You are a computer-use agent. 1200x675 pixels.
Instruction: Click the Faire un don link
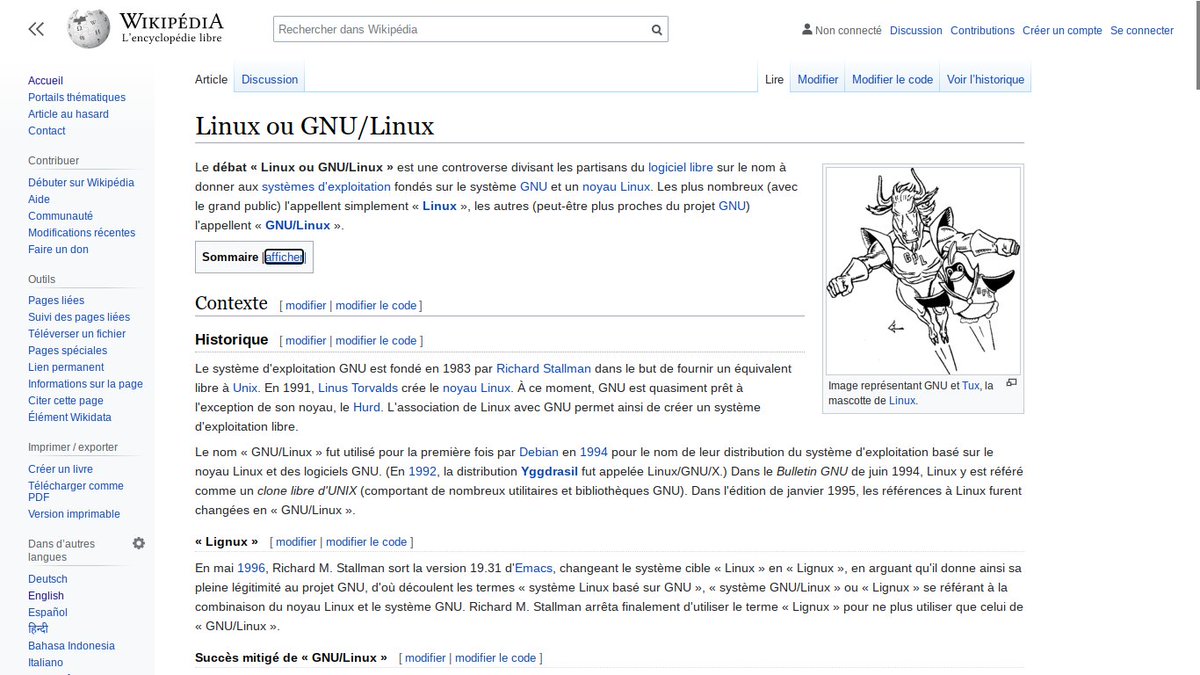[57, 249]
